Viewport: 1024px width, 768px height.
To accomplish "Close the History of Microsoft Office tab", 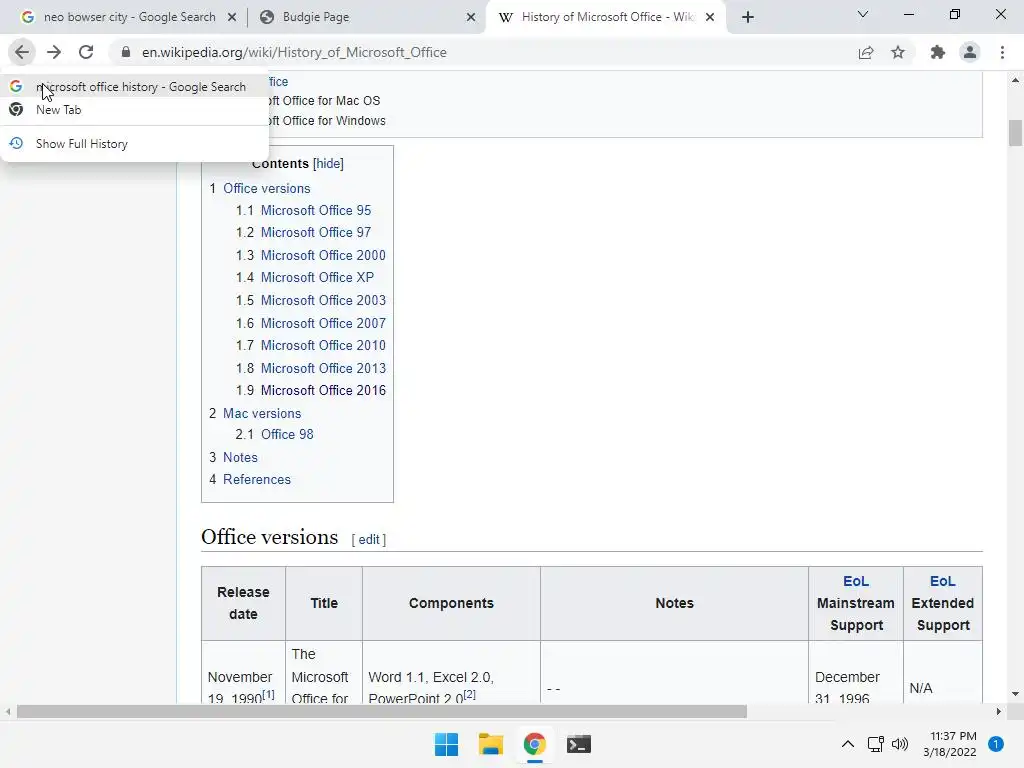I will 710,17.
